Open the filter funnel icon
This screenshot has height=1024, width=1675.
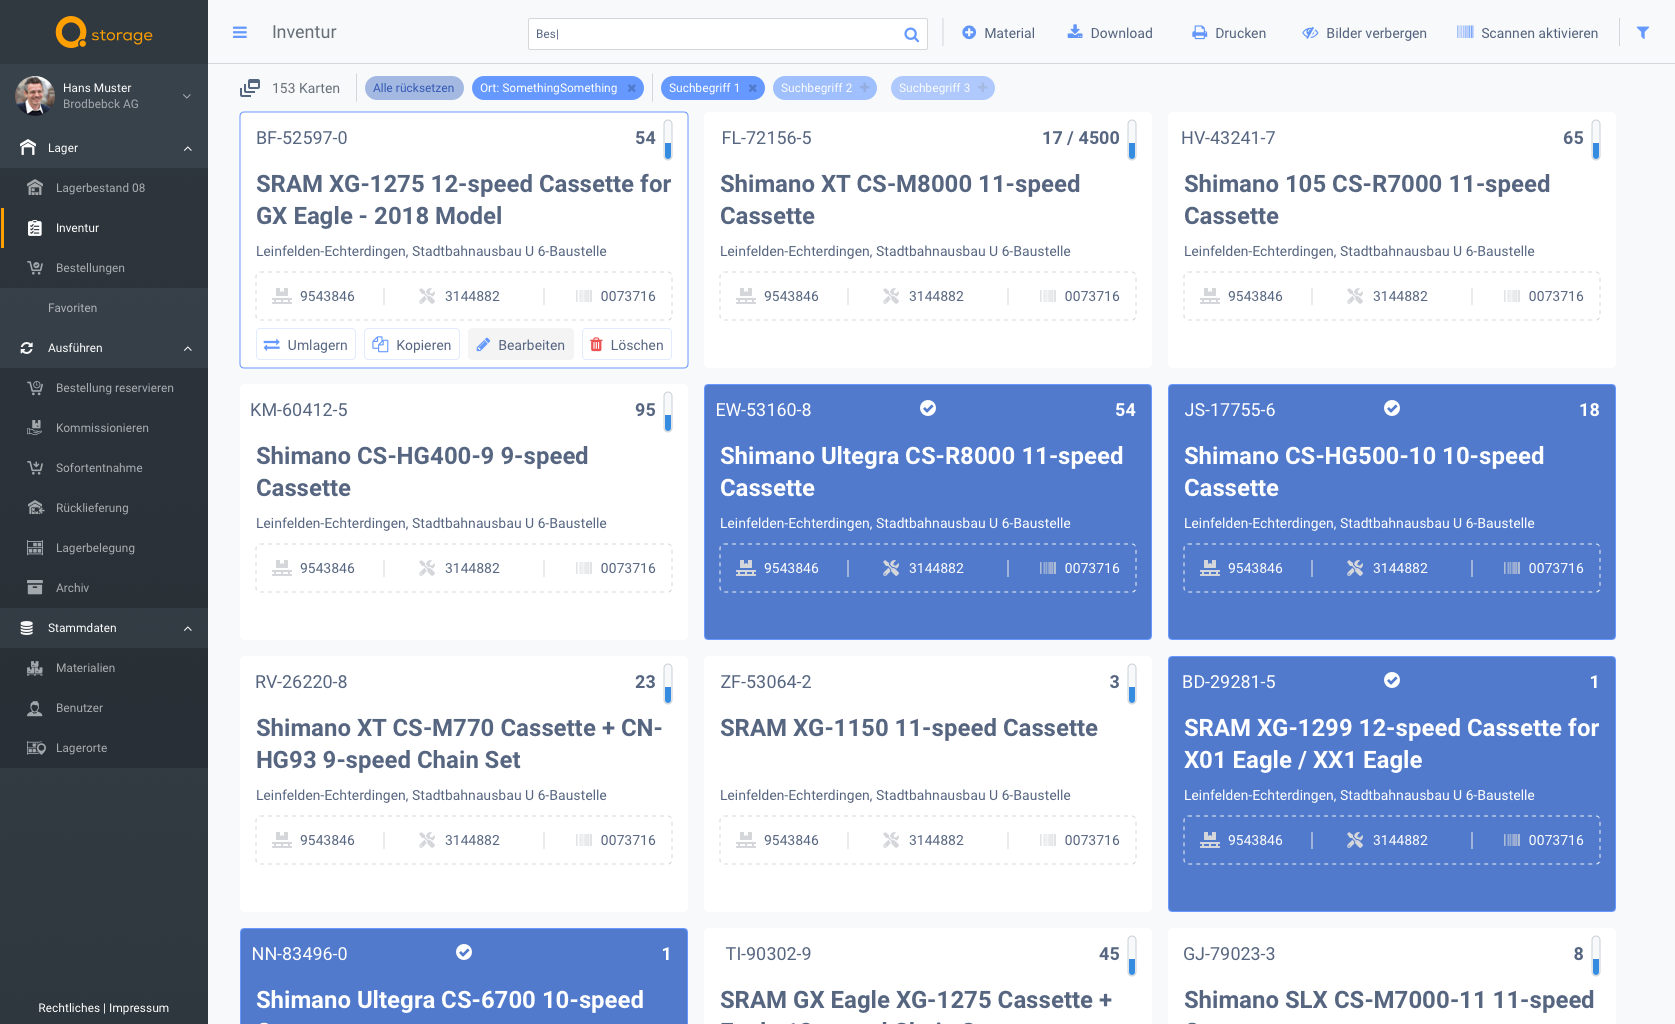tap(1642, 33)
